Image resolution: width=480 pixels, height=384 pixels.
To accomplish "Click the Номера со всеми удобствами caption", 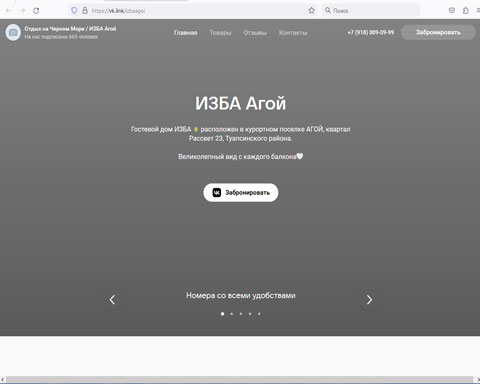I will pyautogui.click(x=241, y=295).
